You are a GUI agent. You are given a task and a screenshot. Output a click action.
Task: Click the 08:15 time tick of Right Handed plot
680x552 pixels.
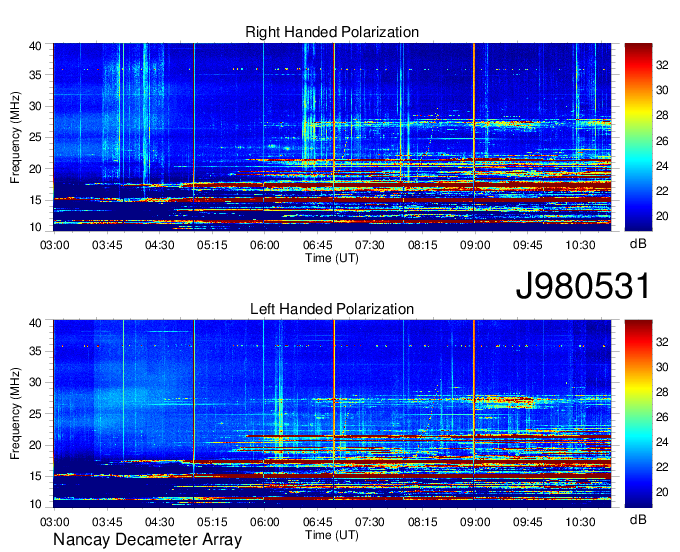[422, 245]
